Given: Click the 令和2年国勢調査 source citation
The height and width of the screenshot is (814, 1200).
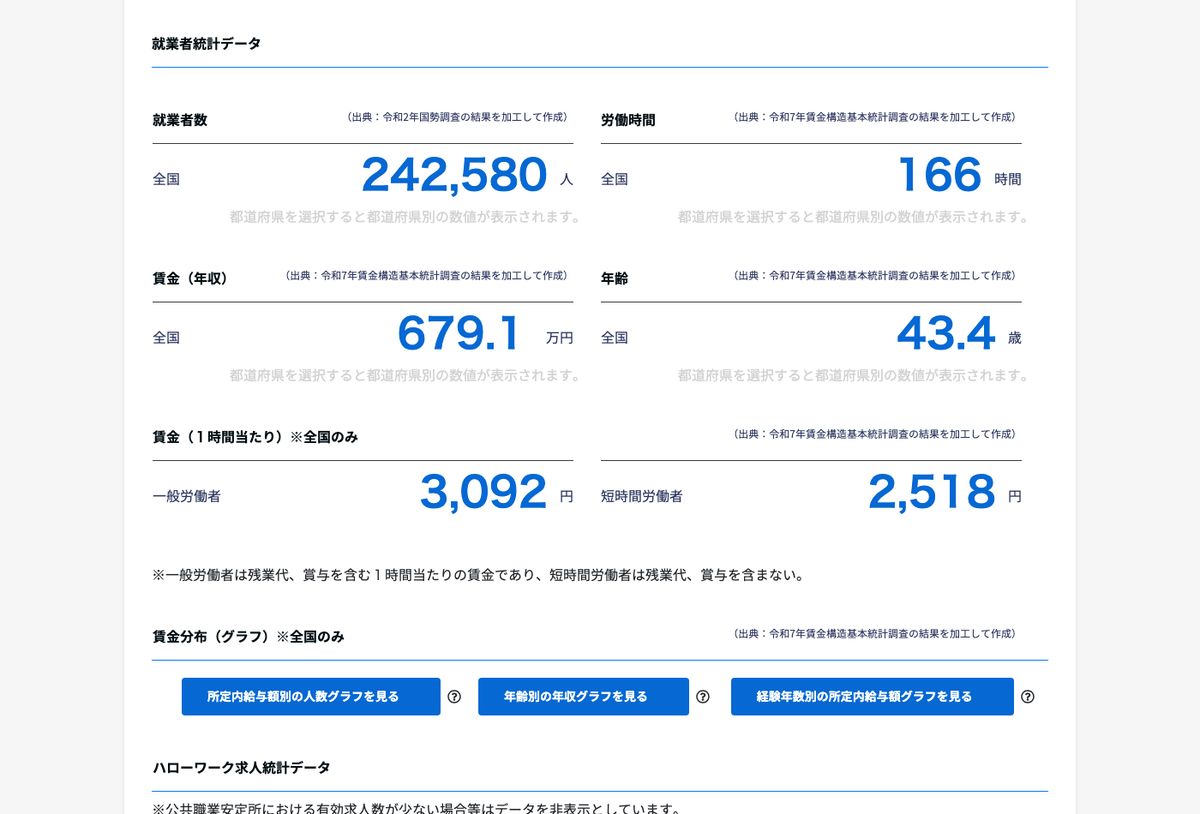Looking at the screenshot, I should 457,117.
